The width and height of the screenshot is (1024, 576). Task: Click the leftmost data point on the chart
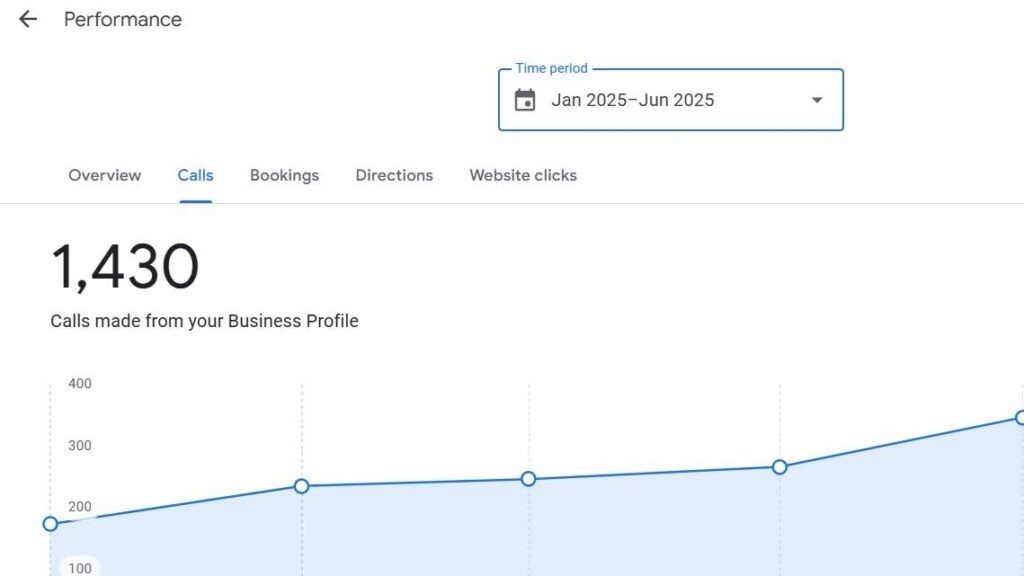pos(50,524)
